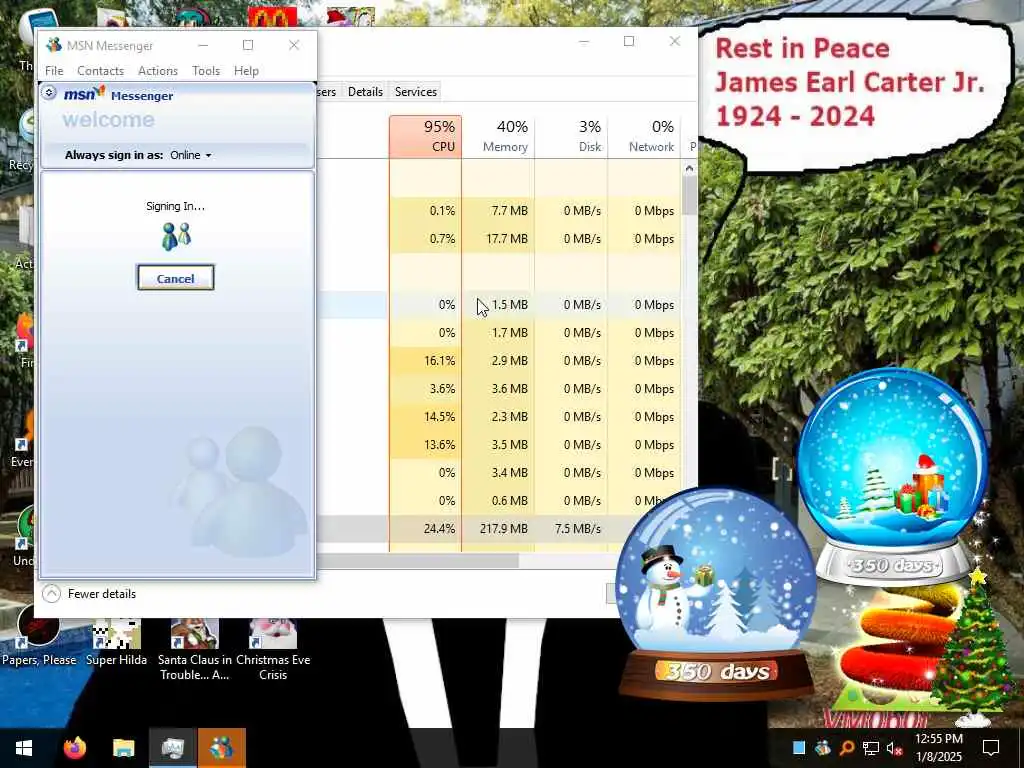Switch to the Details tab in Task Manager
The image size is (1024, 768).
(365, 92)
